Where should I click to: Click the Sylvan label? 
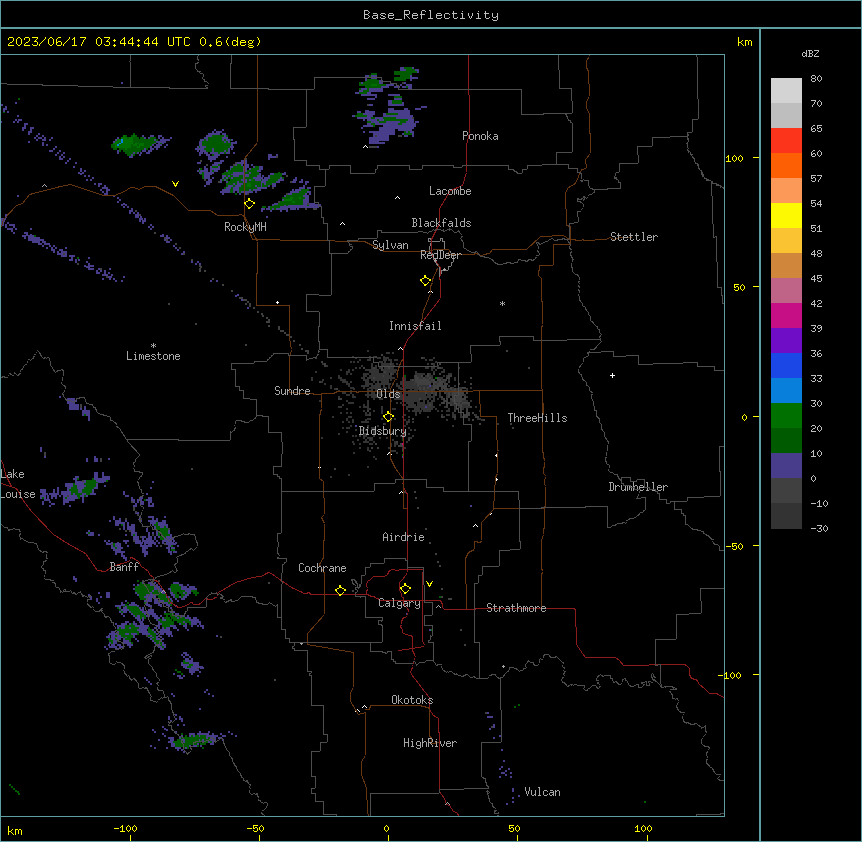(390, 245)
